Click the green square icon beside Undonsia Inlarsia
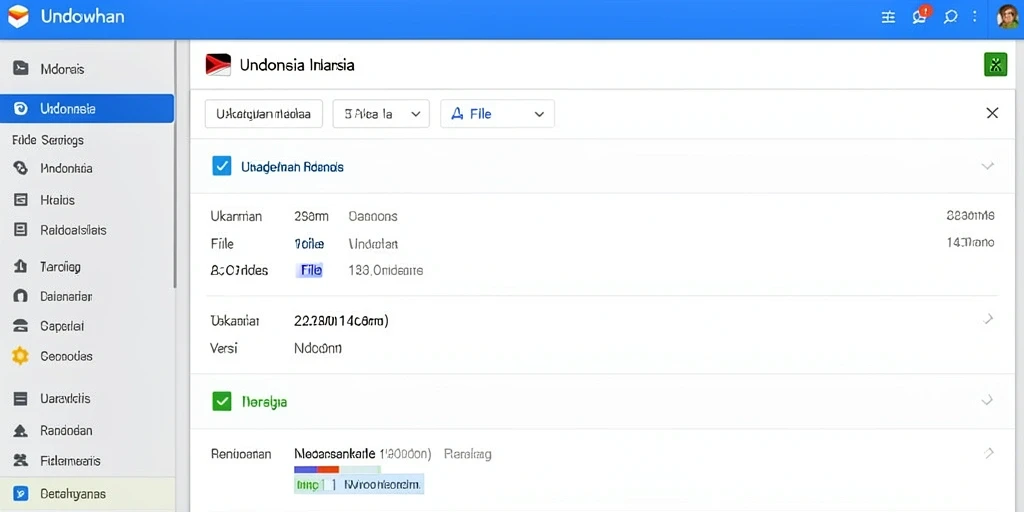 995,65
